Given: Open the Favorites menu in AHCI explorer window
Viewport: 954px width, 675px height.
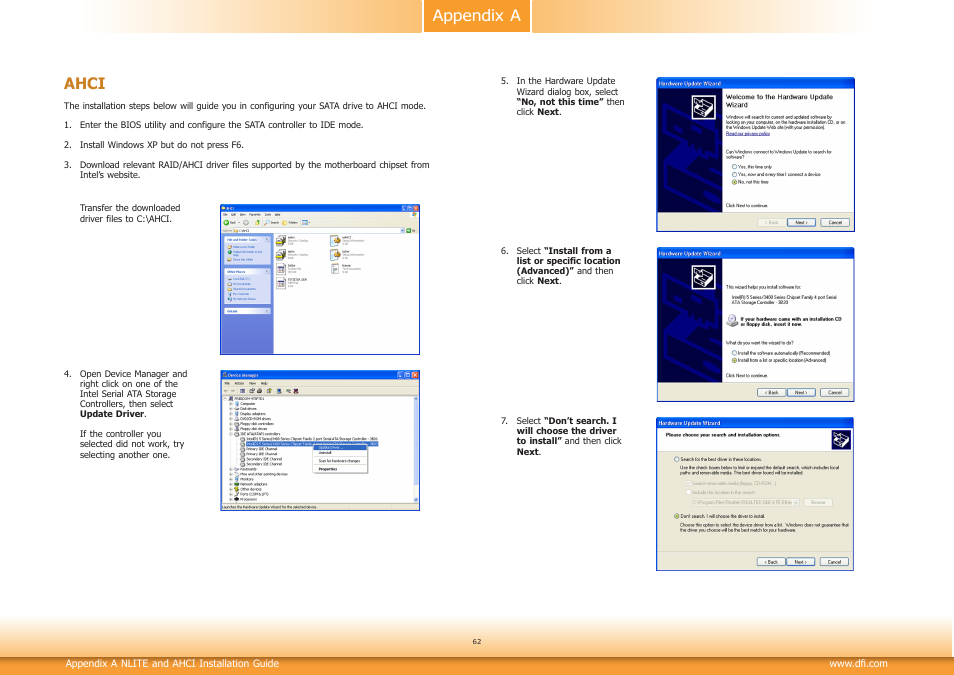Looking at the screenshot, I should [x=255, y=214].
